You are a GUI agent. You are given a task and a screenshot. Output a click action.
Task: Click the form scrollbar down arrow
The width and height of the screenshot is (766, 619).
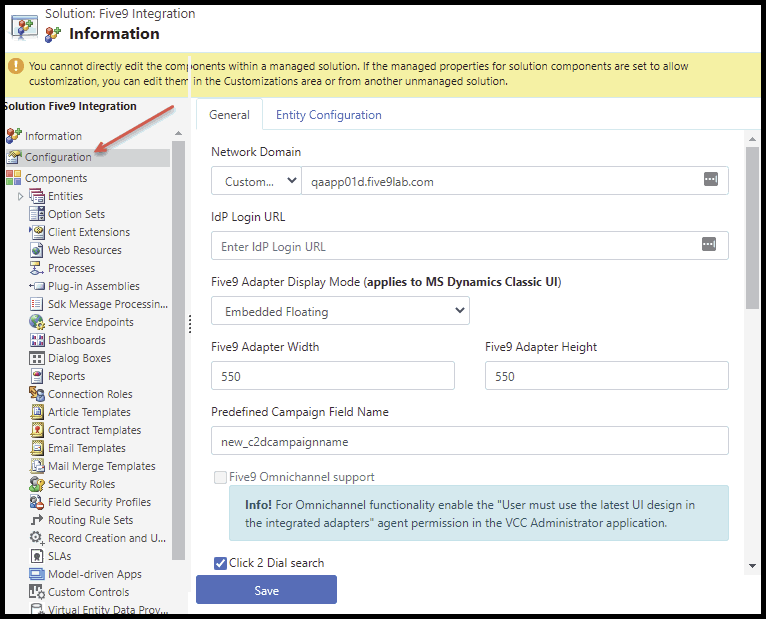click(752, 566)
